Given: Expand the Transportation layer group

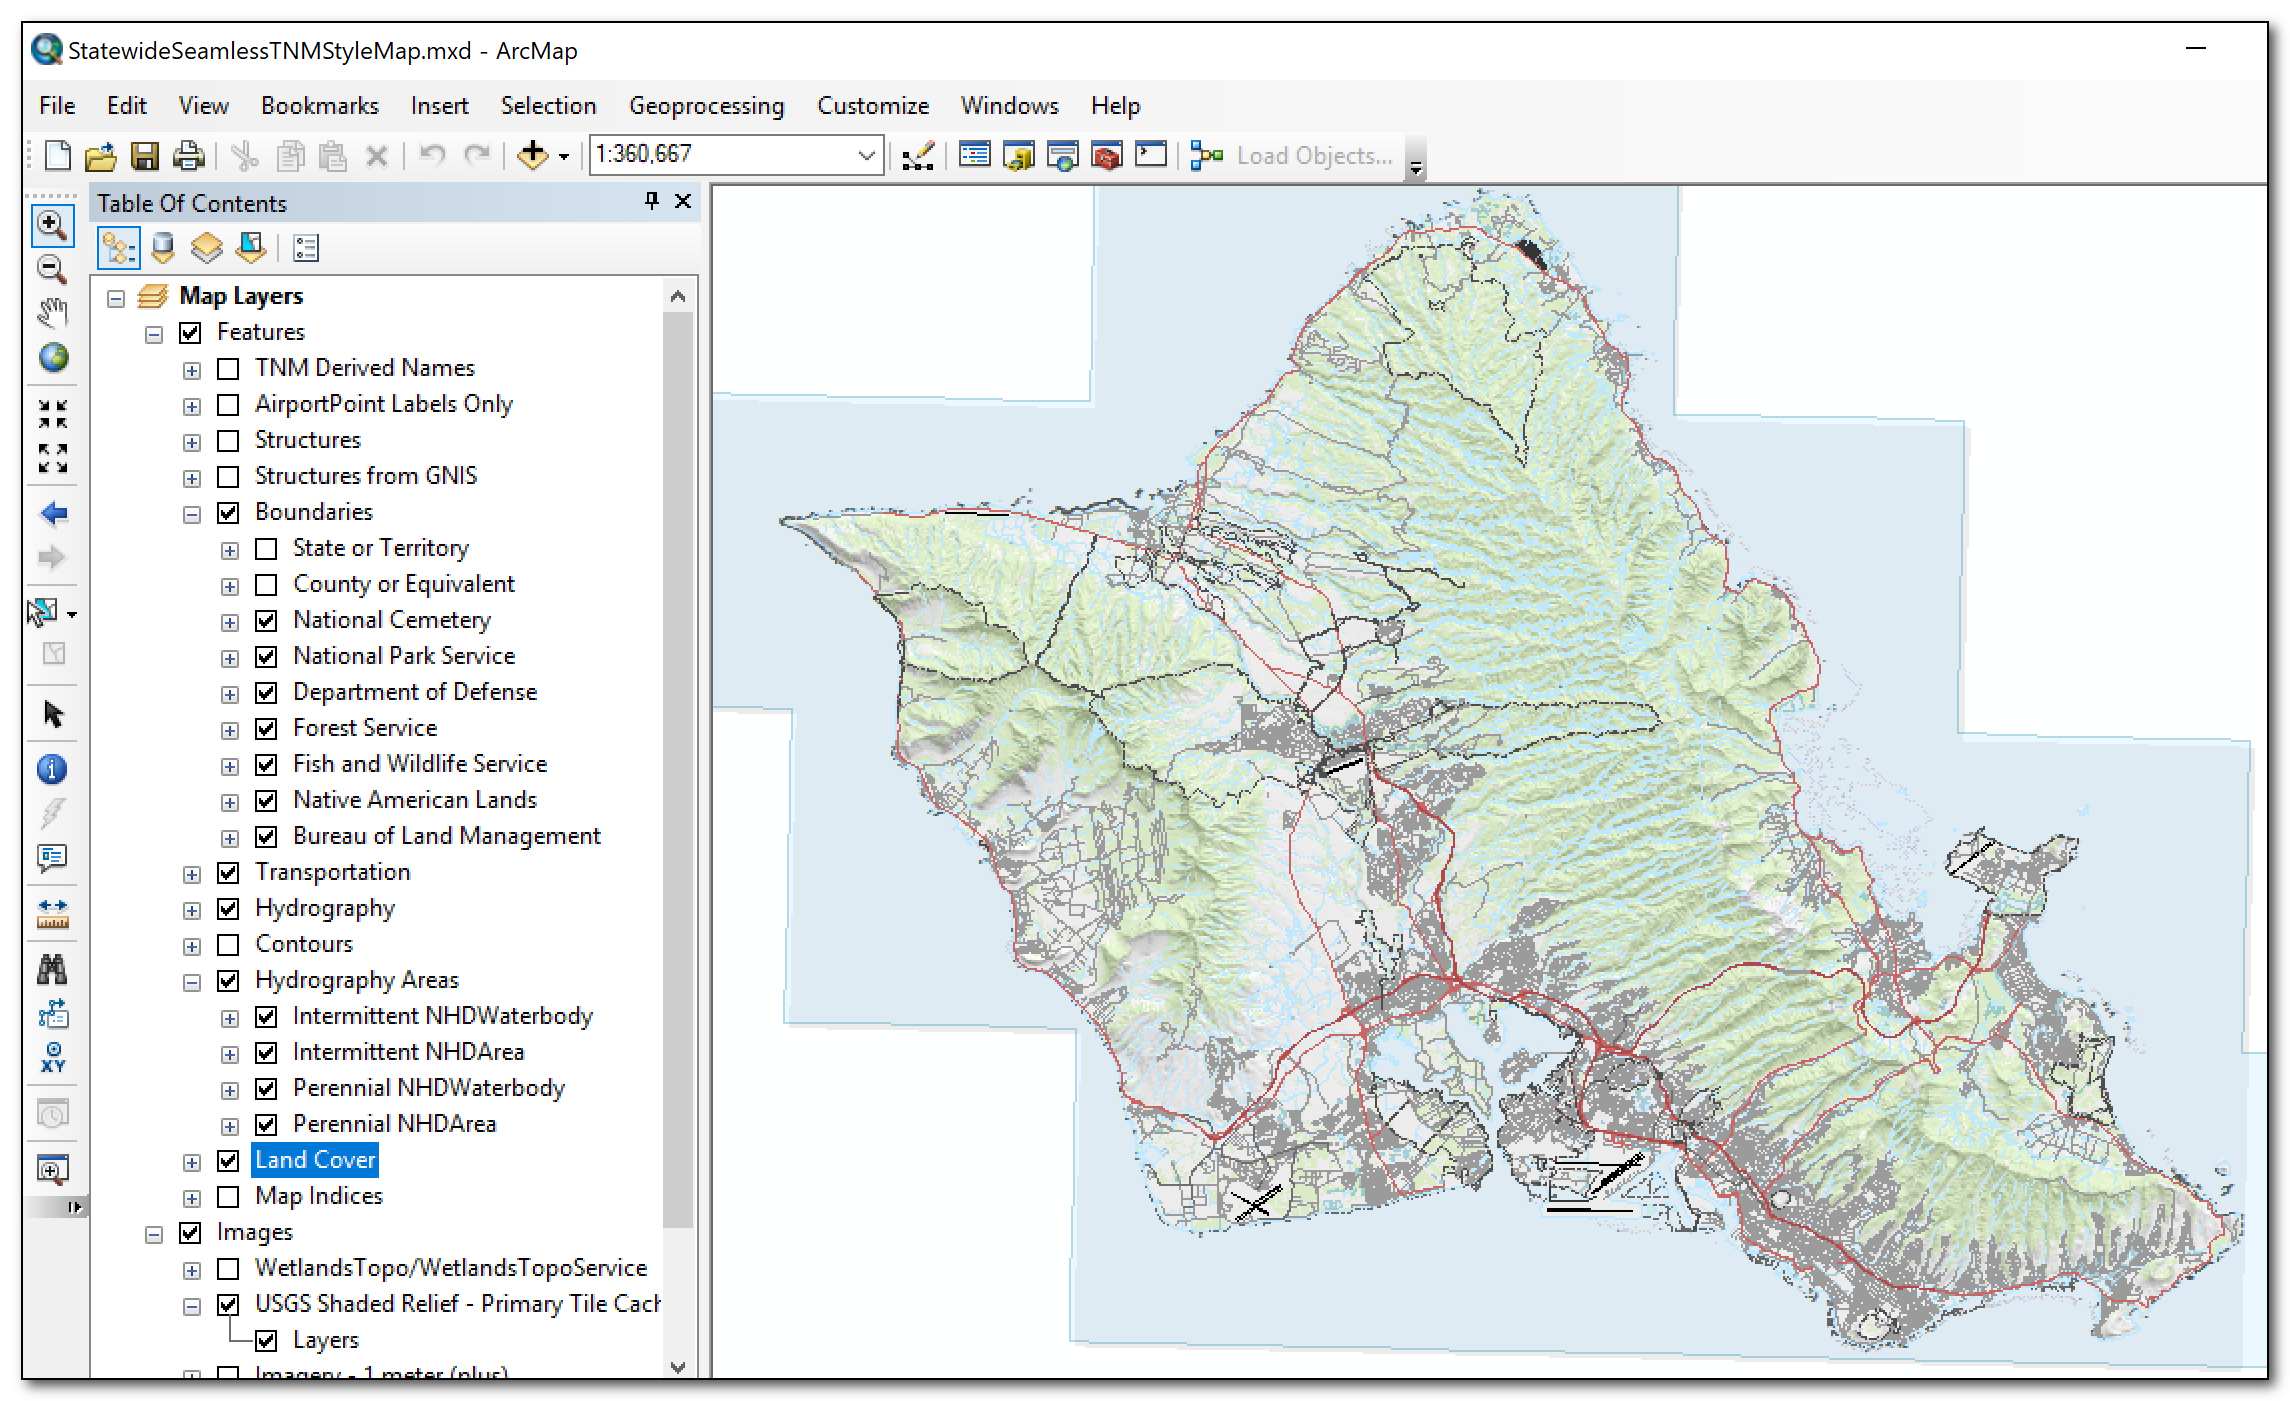Looking at the screenshot, I should pos(192,874).
